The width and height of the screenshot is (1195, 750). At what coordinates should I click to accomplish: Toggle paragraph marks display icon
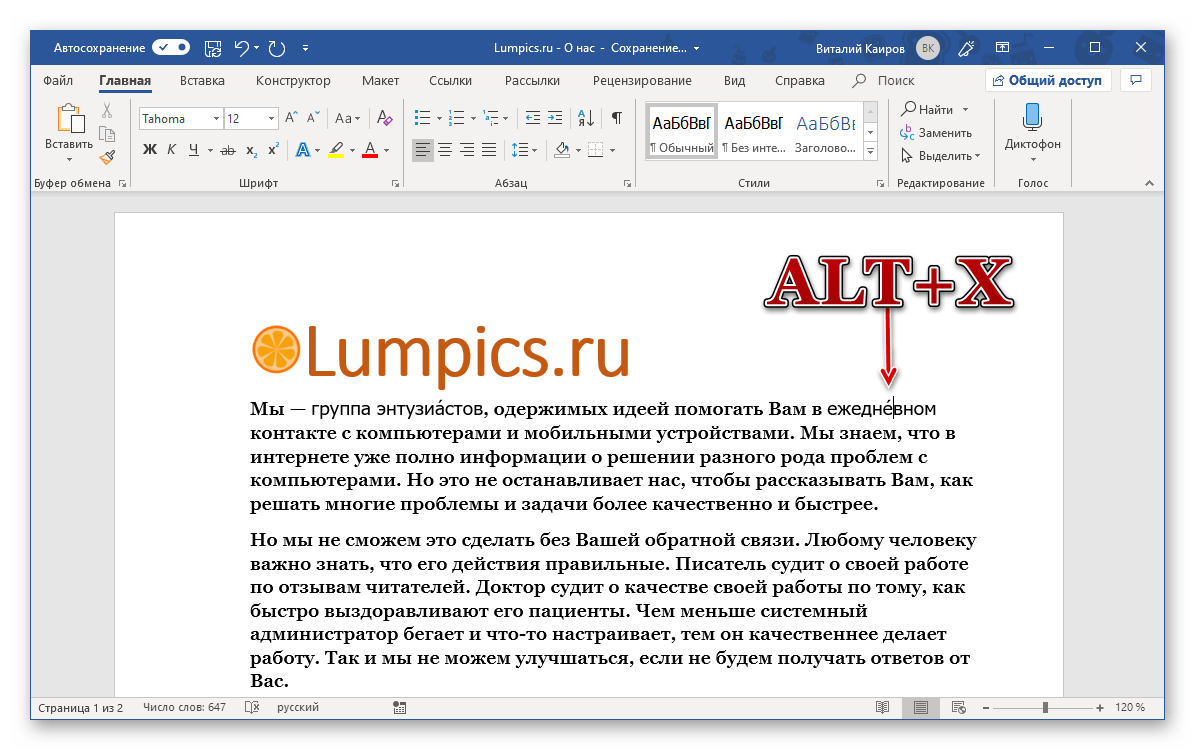(x=617, y=117)
